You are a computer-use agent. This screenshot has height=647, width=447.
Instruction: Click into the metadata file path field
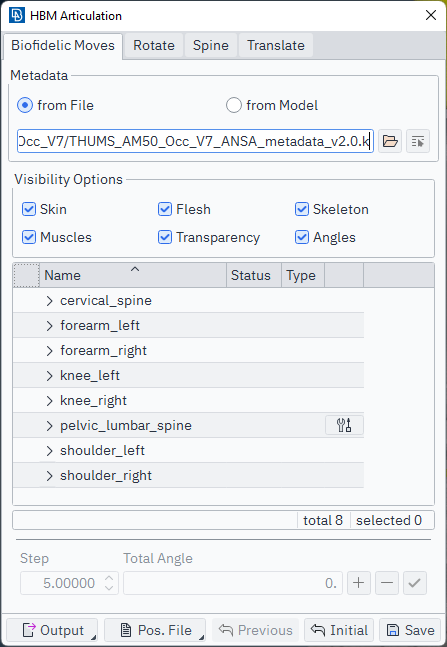195,142
